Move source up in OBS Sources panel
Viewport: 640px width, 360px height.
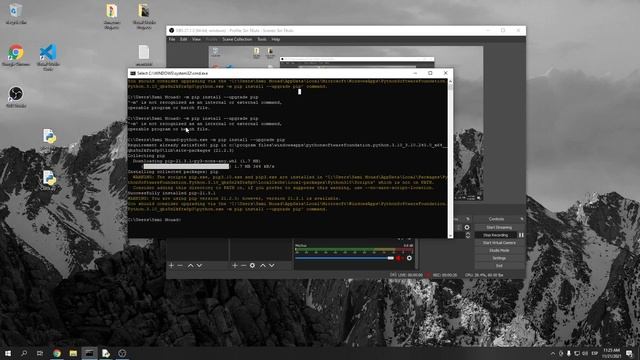pyautogui.click(x=263, y=265)
